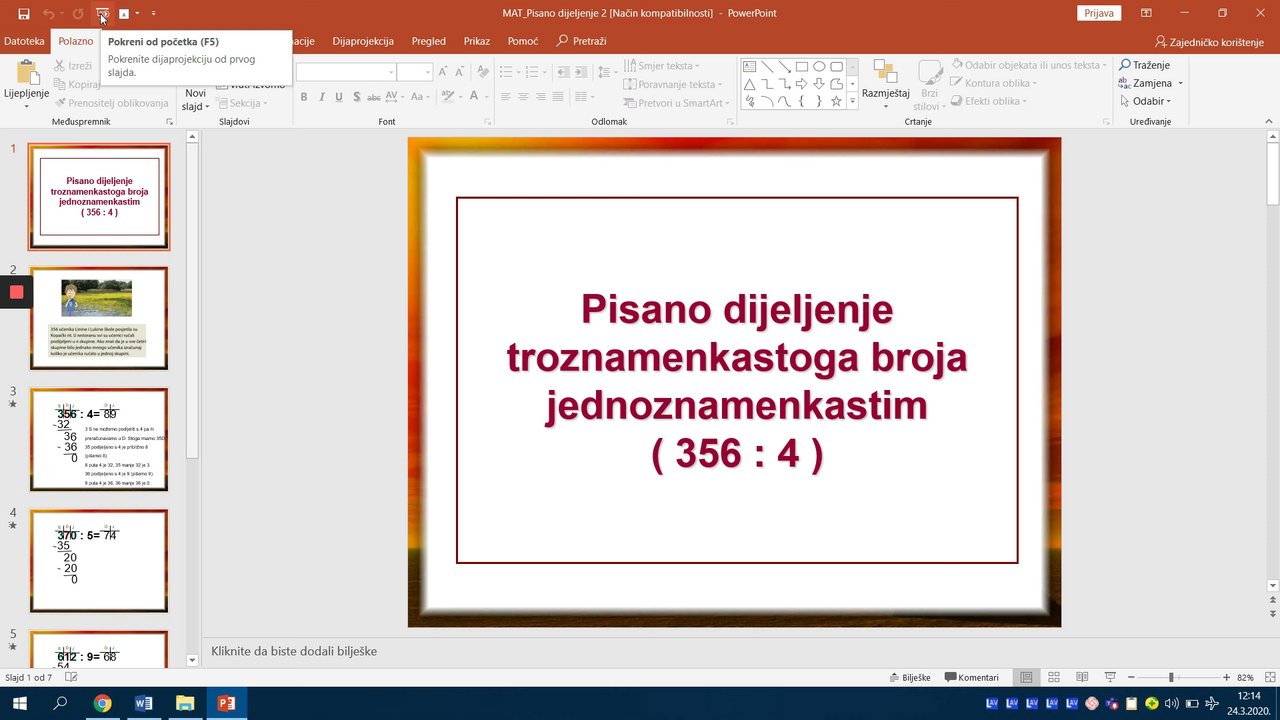Select slide 3 thumbnail showing 356 : 4
Viewport: 1280px width, 720px height.
pyautogui.click(x=99, y=439)
